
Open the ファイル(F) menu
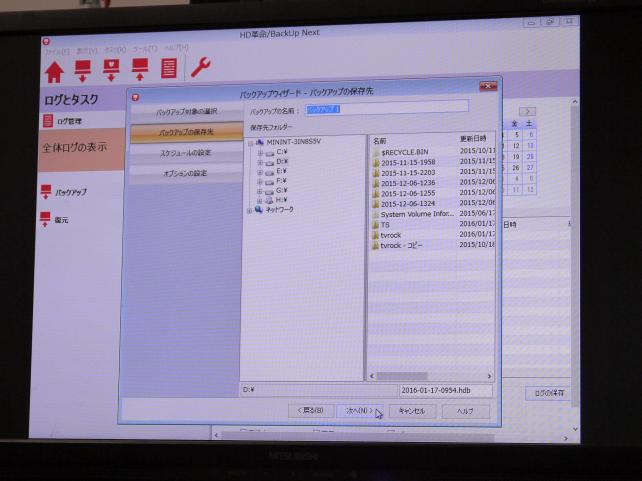click(57, 52)
